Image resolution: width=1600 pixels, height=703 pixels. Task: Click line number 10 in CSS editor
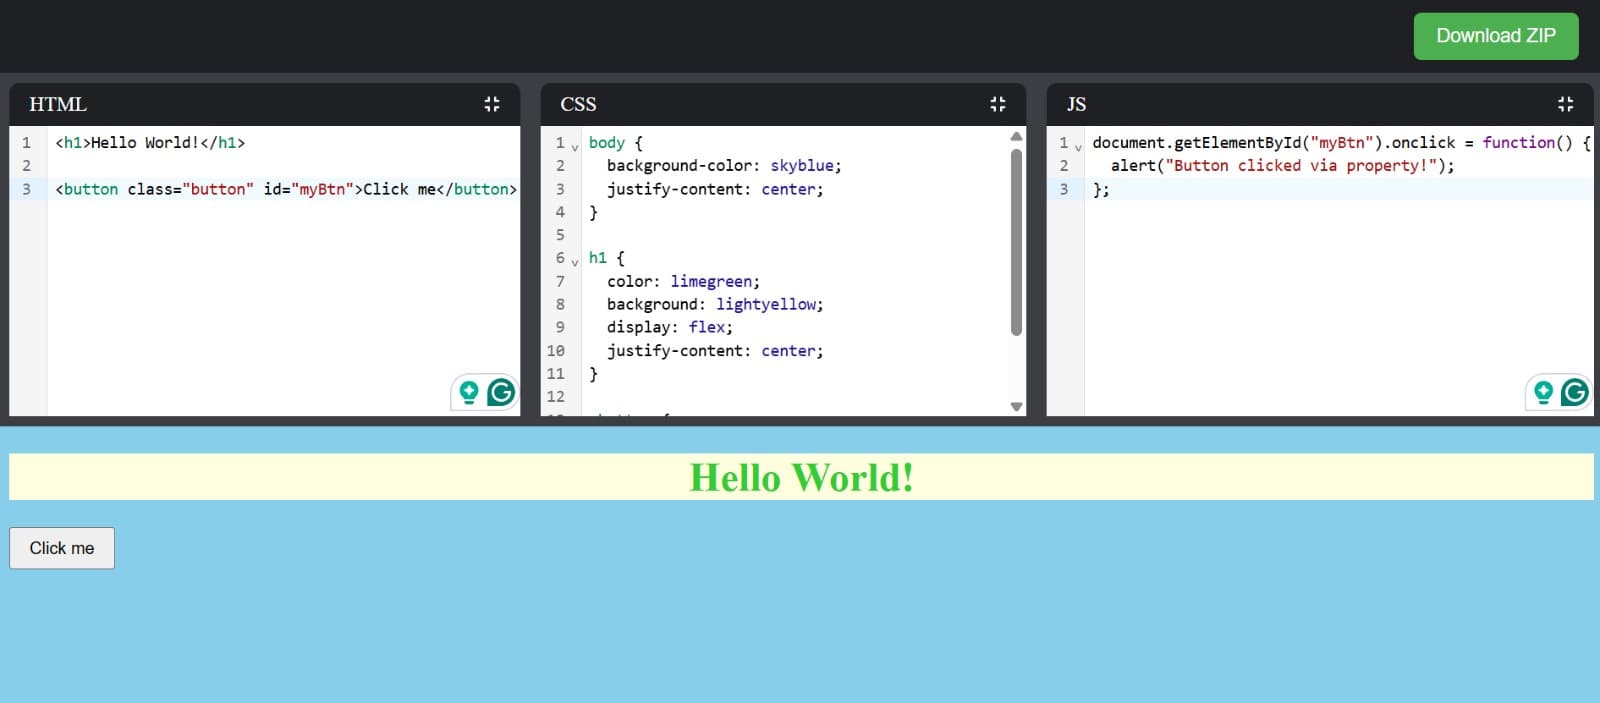click(x=556, y=351)
